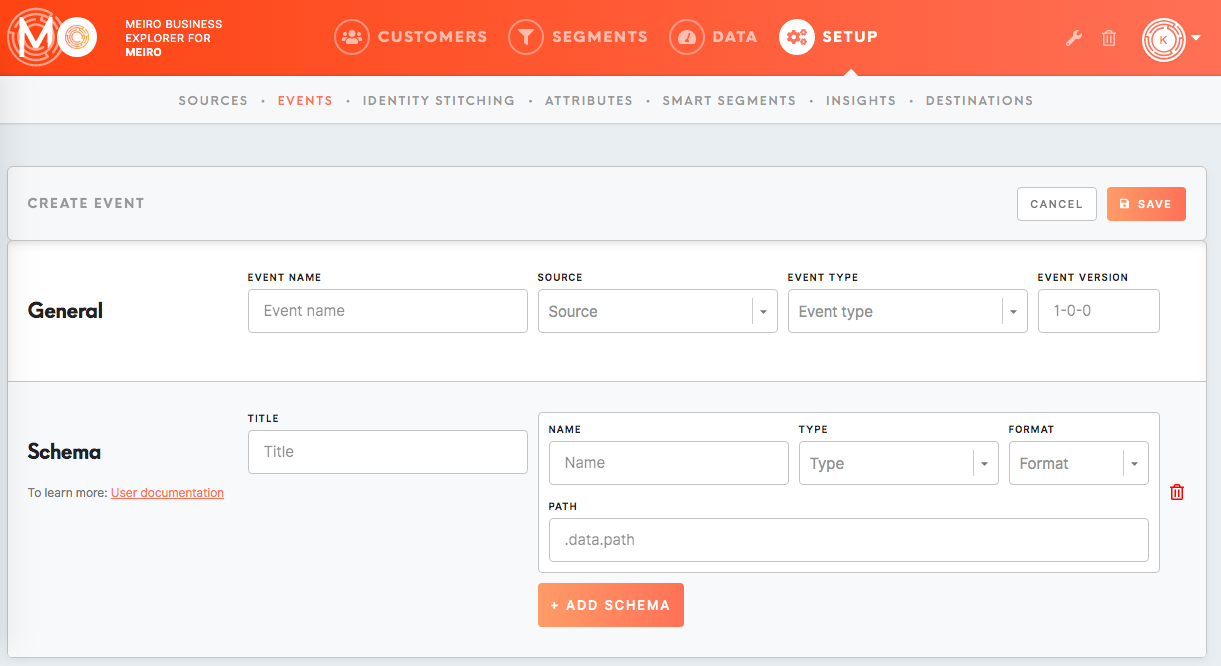Click the Add Schema button
Image resolution: width=1221 pixels, height=666 pixels.
point(611,605)
